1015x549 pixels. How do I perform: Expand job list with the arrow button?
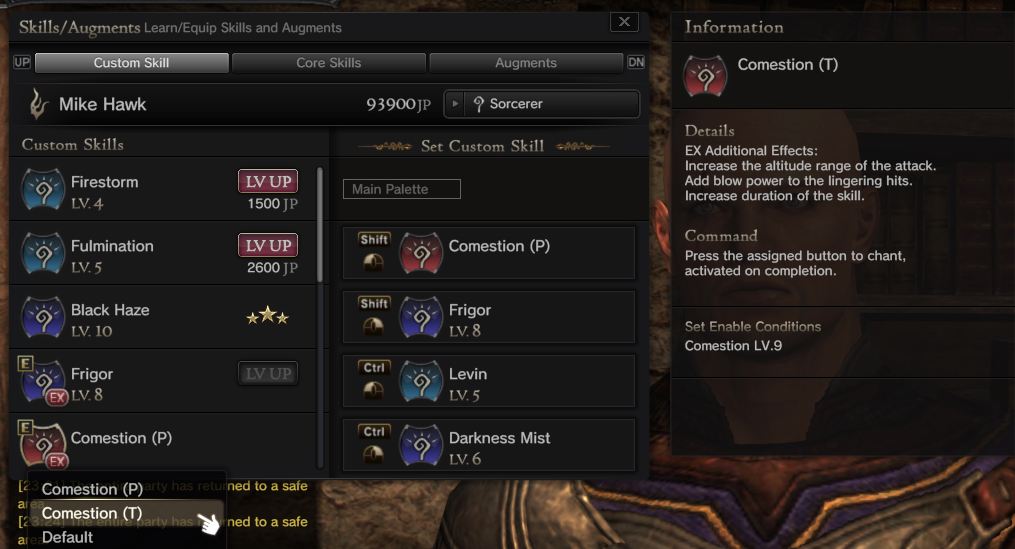(455, 104)
